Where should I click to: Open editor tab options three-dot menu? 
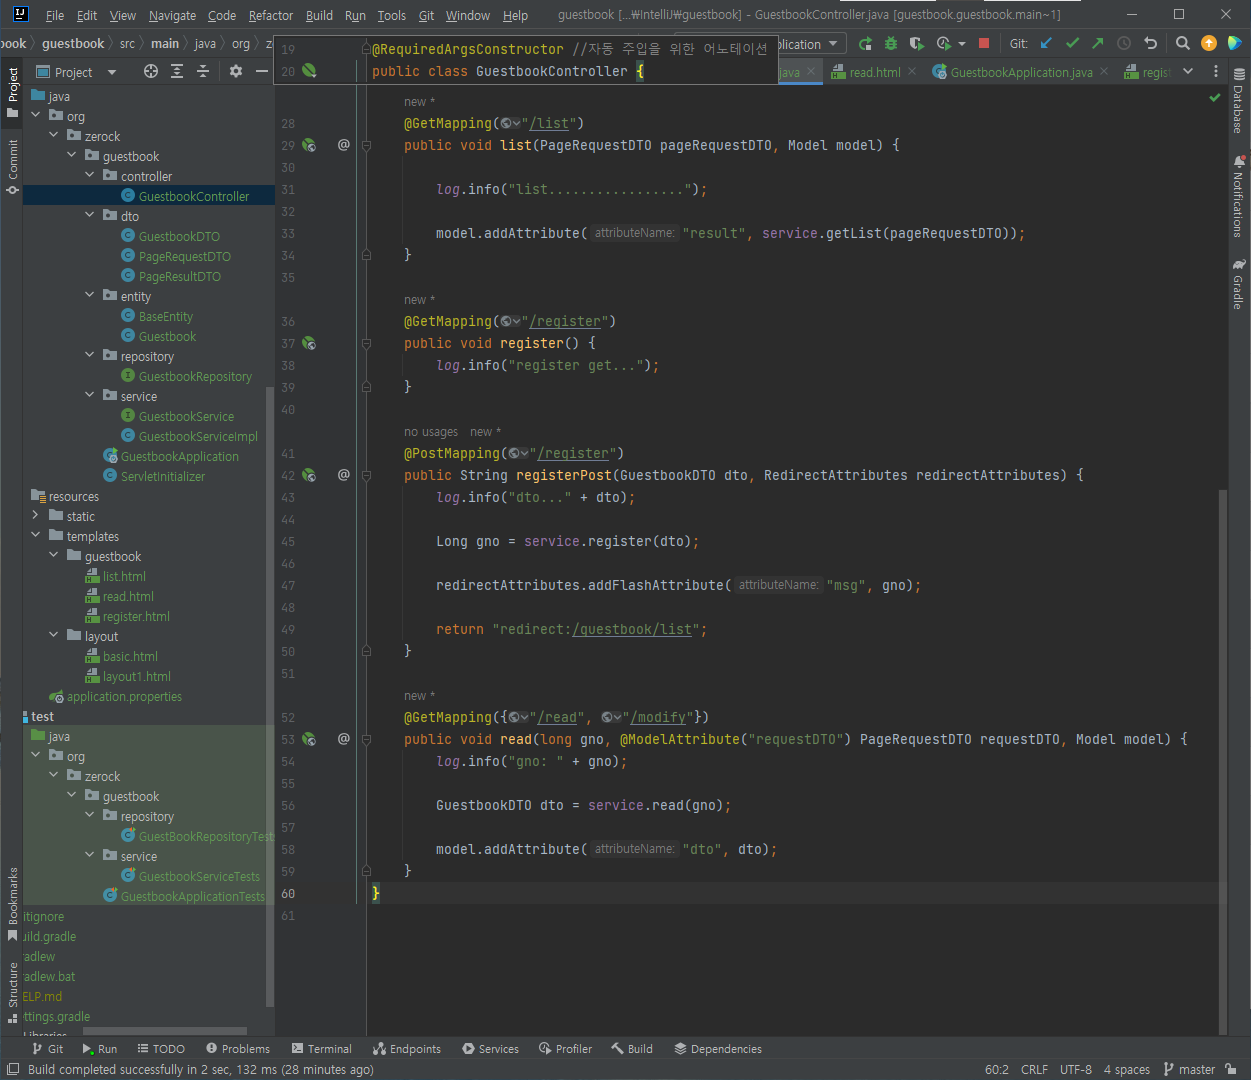[1216, 71]
